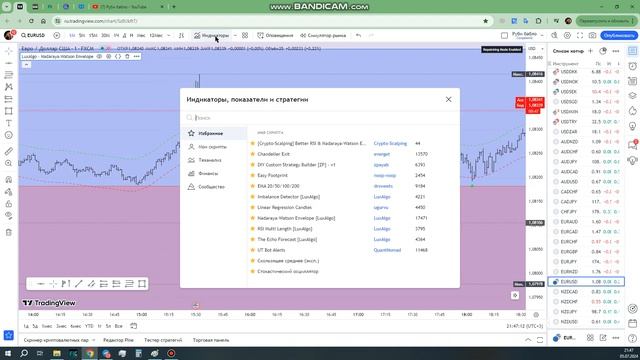Screen dimensions: 640x360
Task: Open Торговая панель tab
Action: point(211,340)
